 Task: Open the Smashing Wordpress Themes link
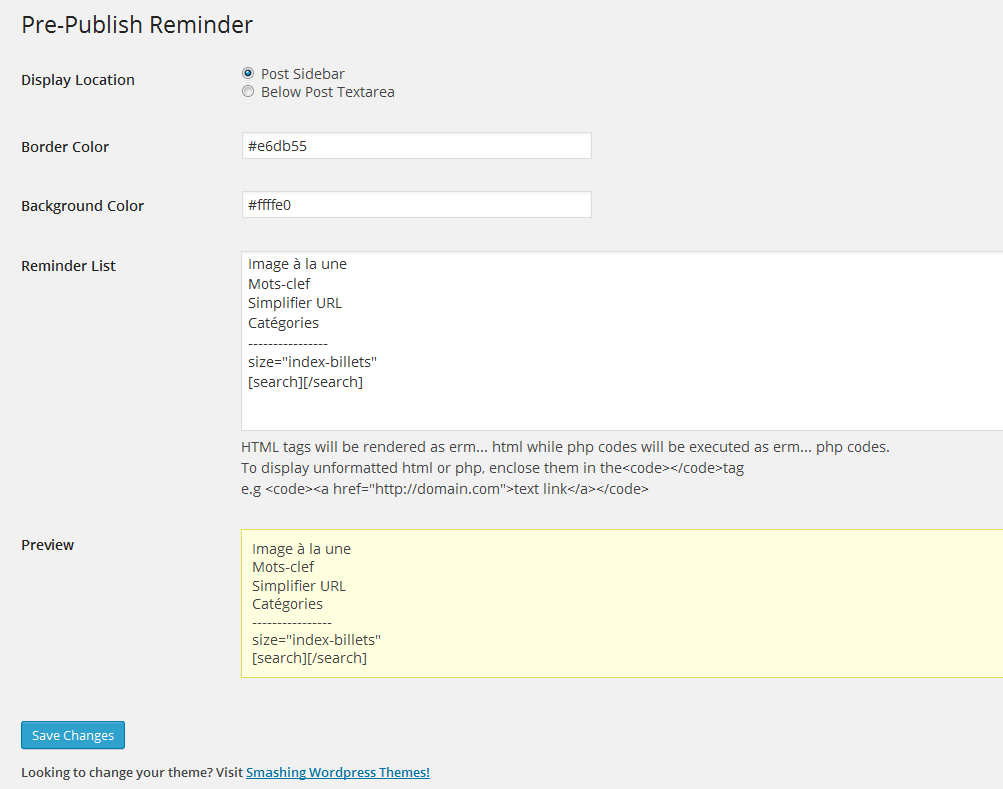point(338,772)
